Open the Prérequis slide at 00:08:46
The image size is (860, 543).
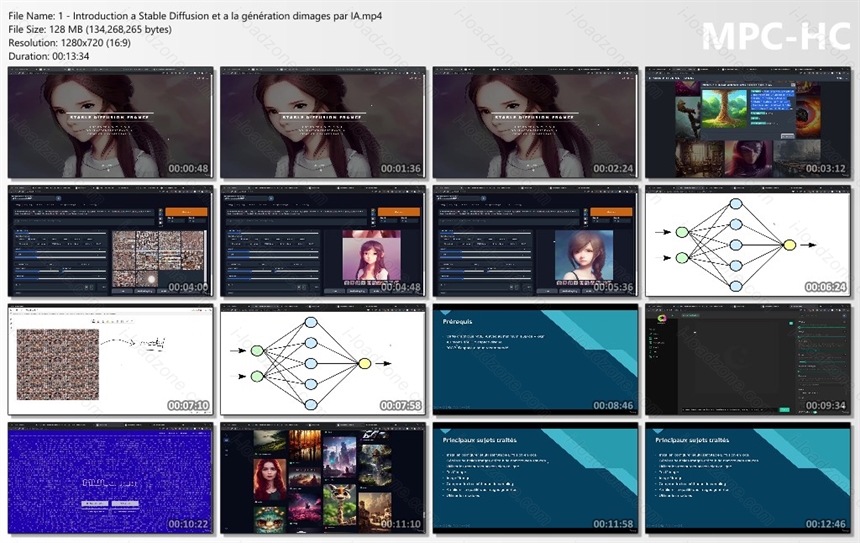point(535,359)
